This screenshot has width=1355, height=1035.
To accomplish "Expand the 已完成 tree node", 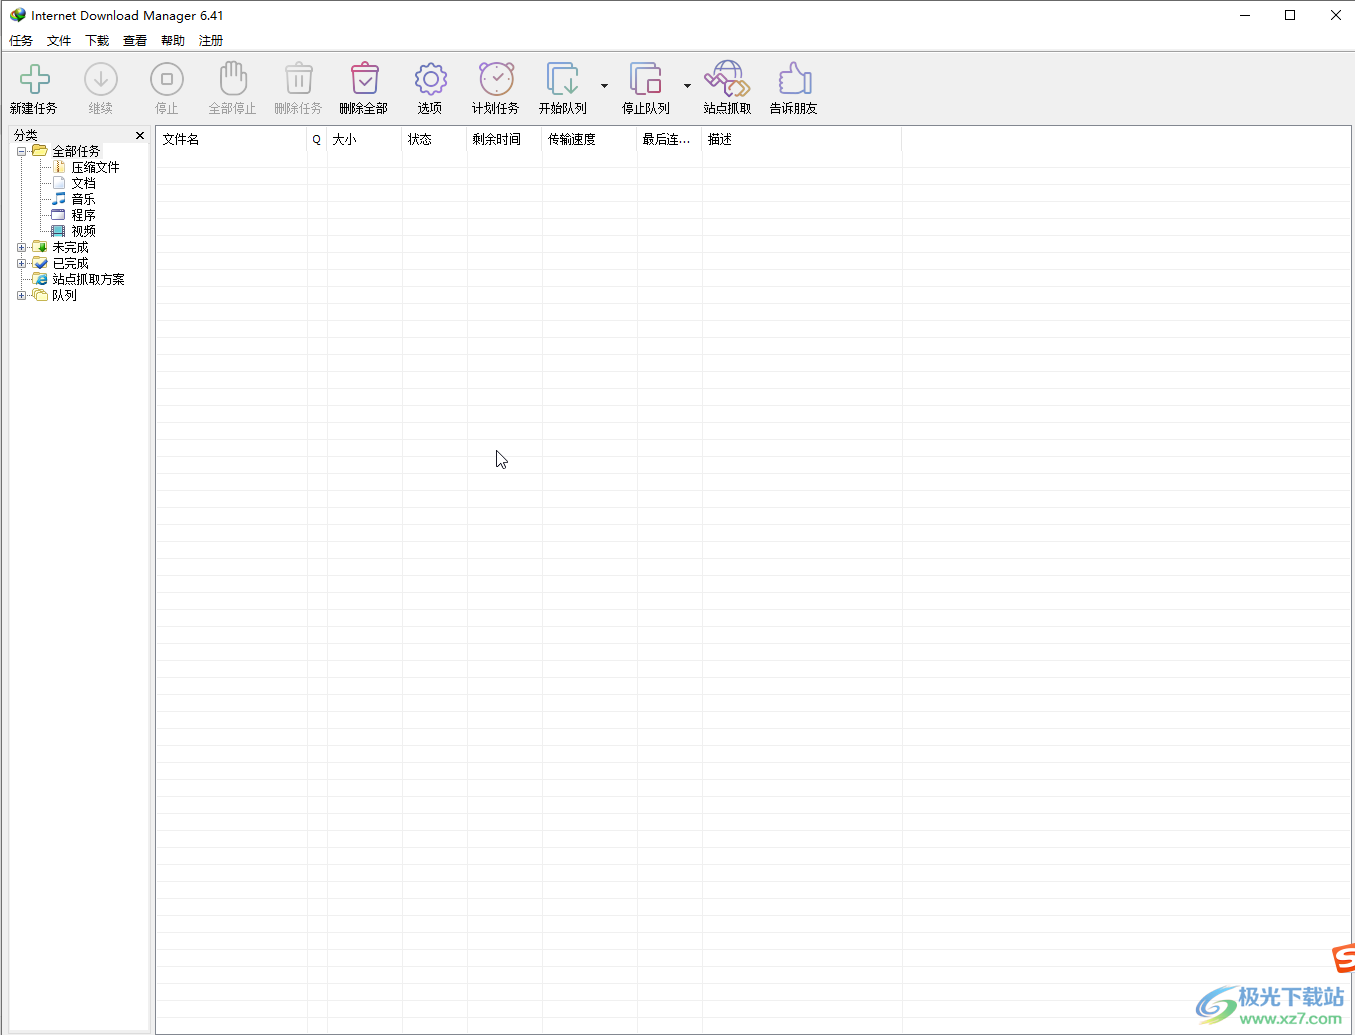I will (21, 263).
